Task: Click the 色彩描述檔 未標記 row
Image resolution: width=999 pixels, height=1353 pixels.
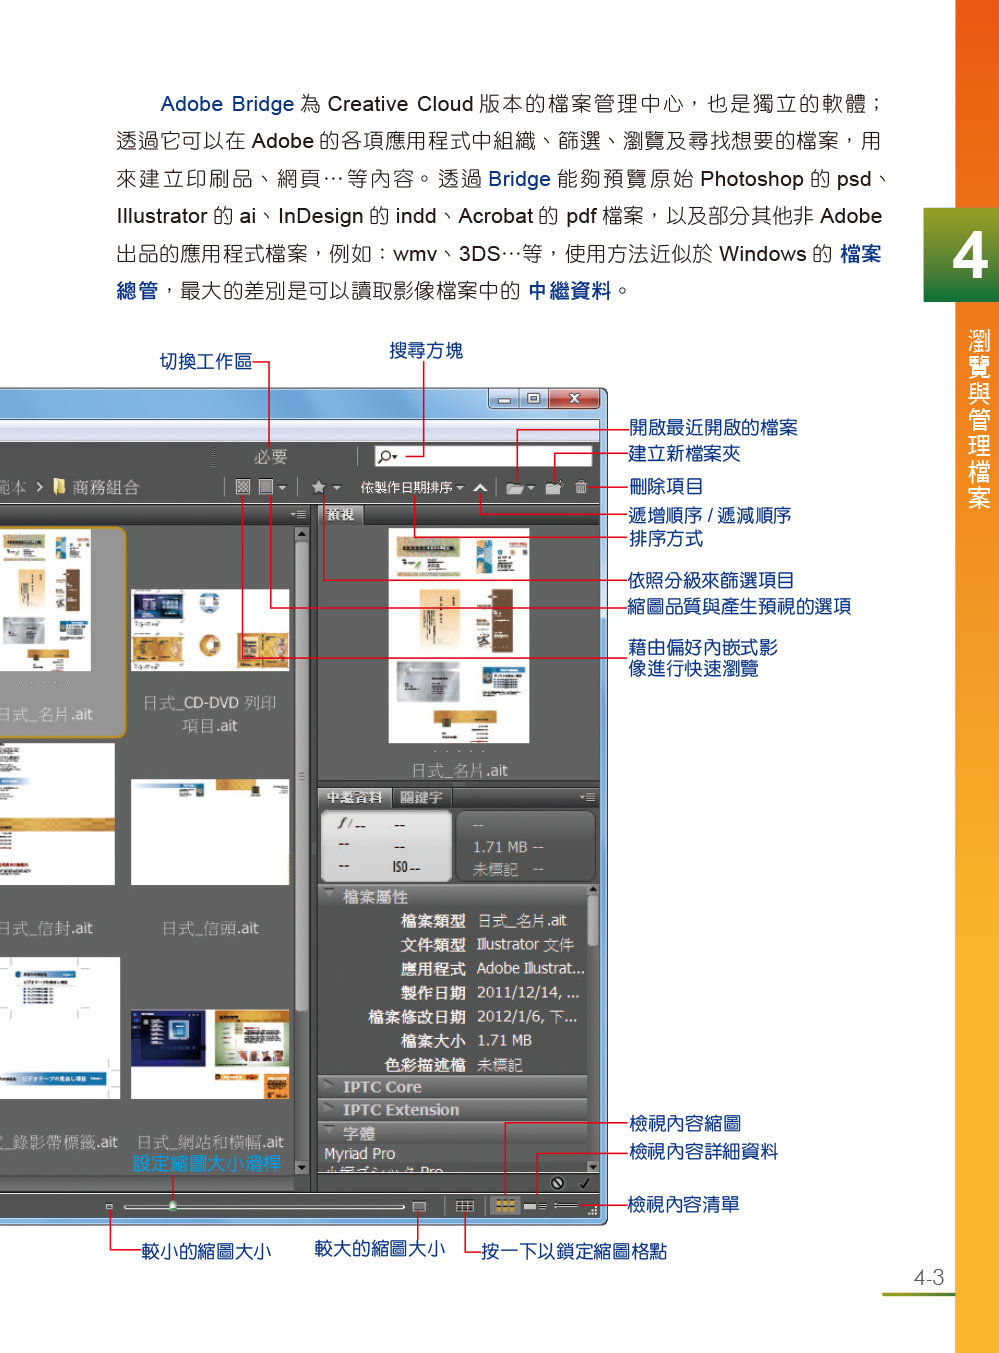Action: (452, 1064)
